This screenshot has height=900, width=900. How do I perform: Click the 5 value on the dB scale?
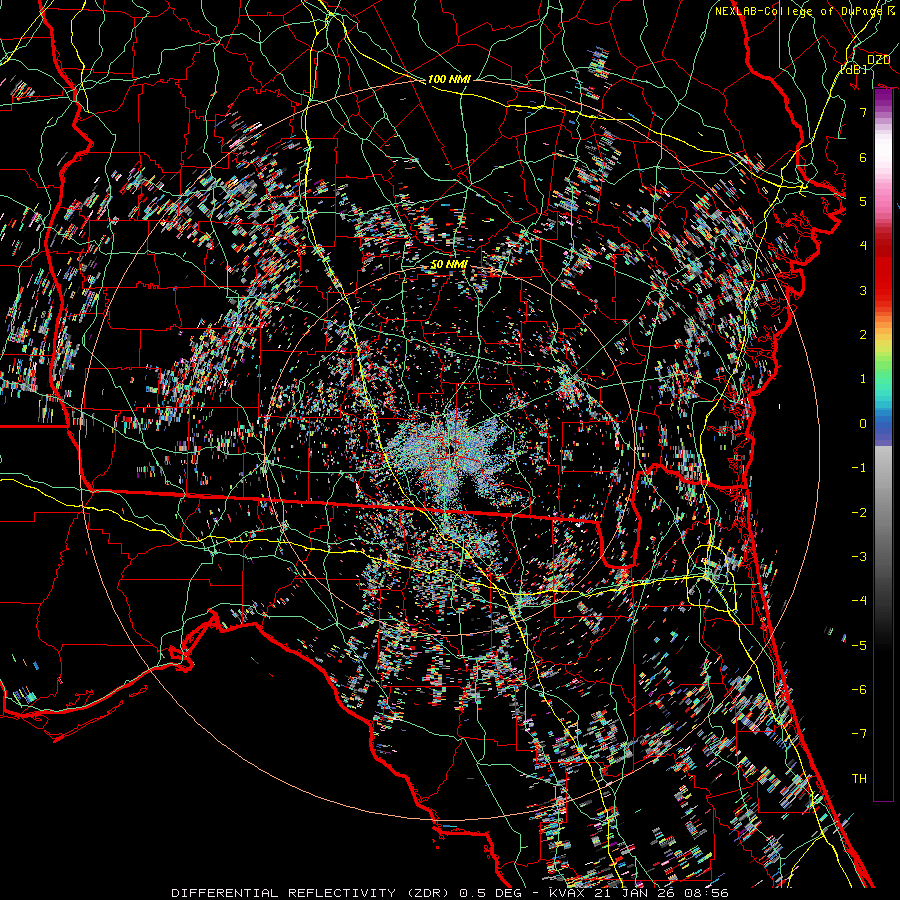[863, 201]
